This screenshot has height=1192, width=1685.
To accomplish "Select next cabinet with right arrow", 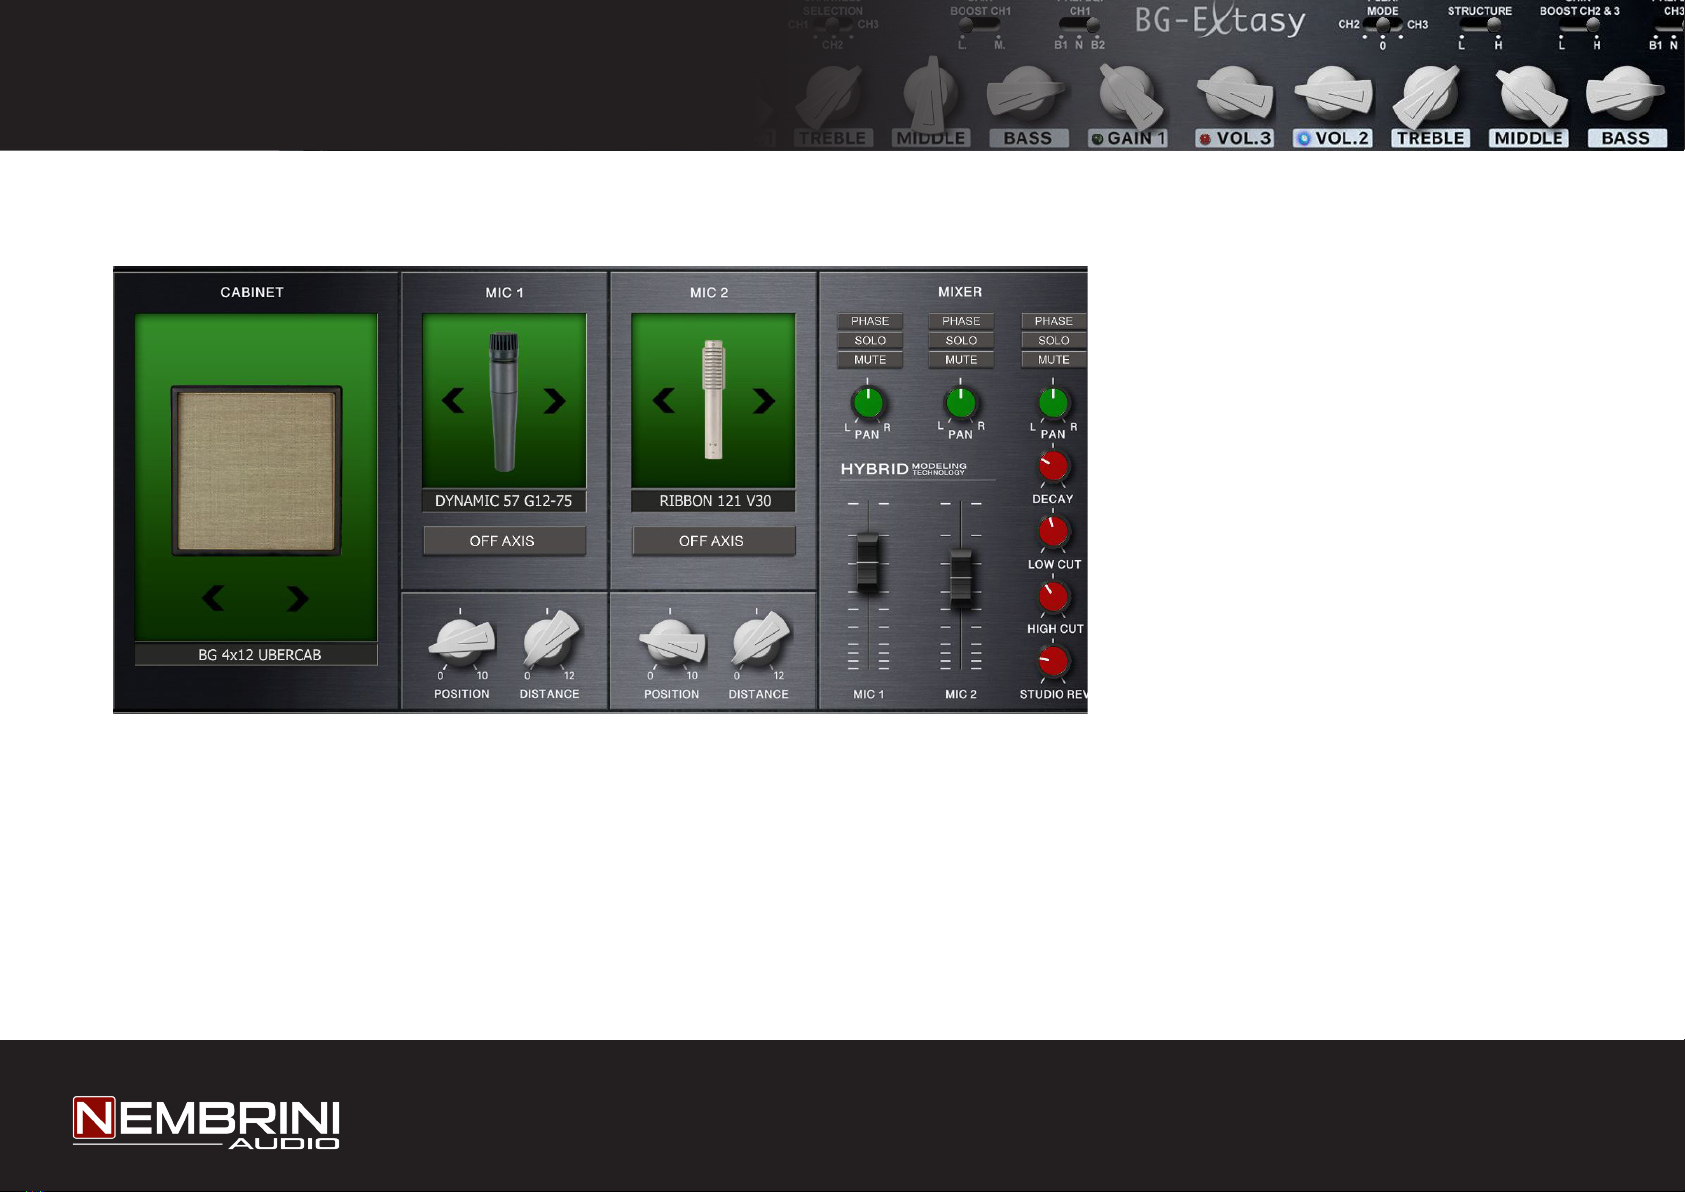I will (297, 598).
